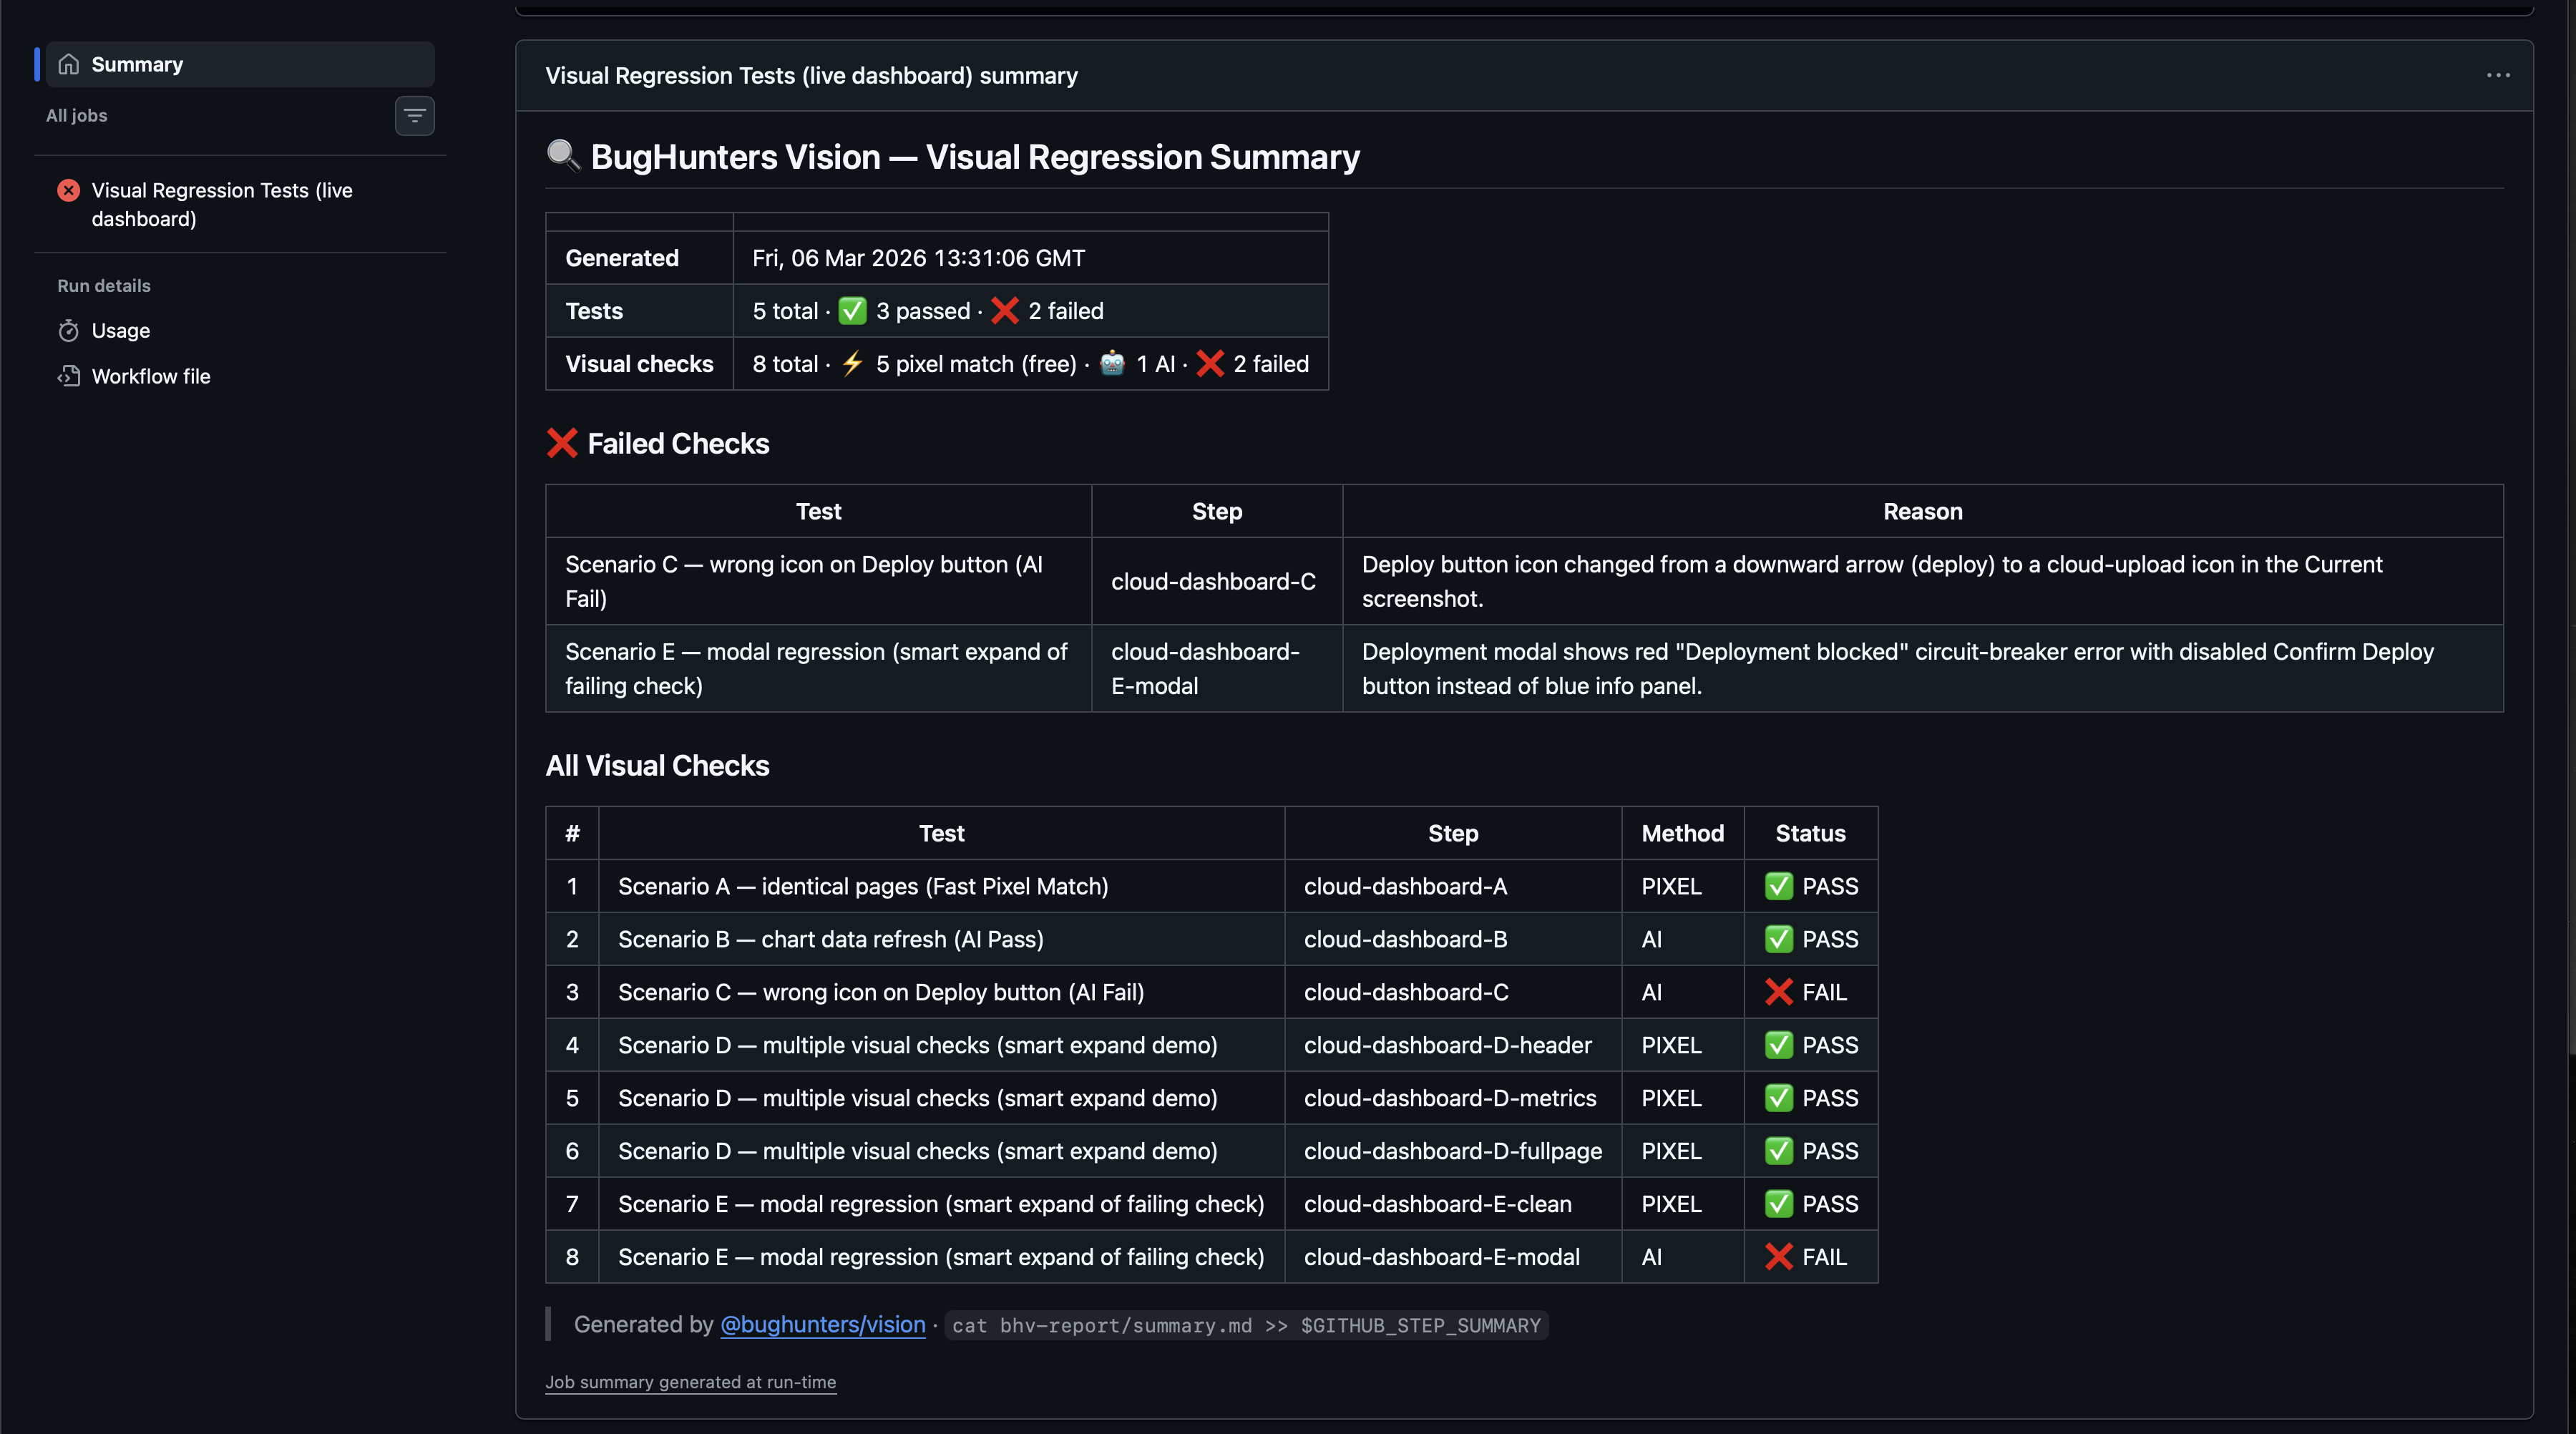Click the red FAIL X for cloud-dashboard-E-modal
The image size is (2576, 1434).
1779,1257
